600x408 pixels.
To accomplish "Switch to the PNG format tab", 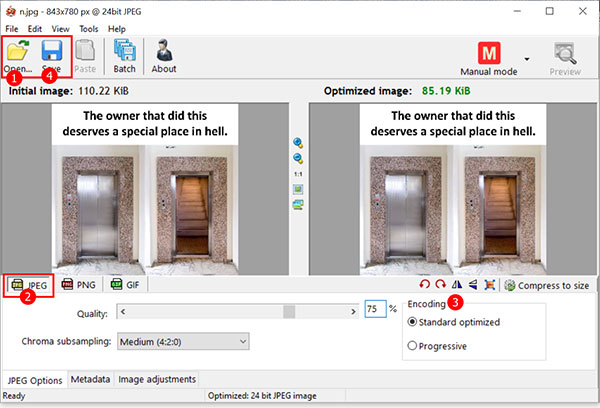I will [80, 285].
